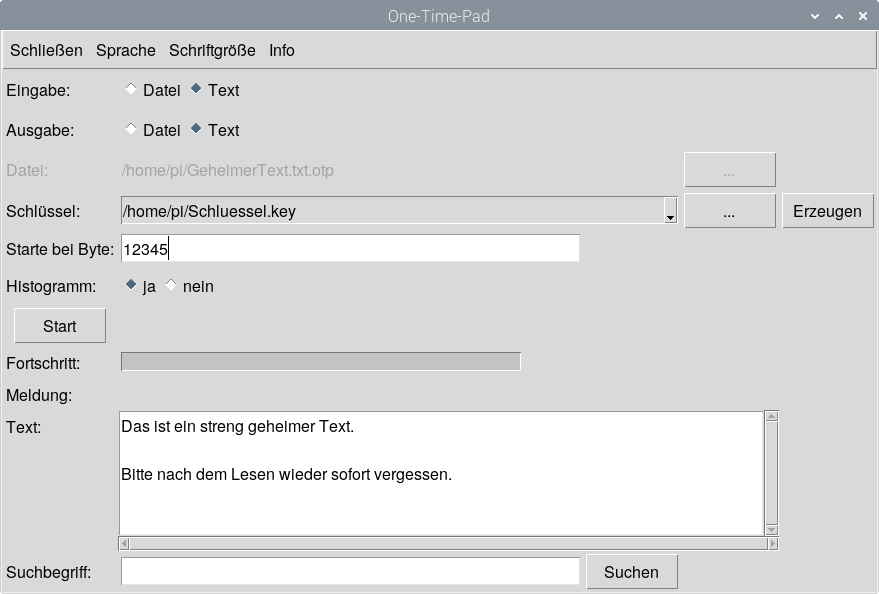The height and width of the screenshot is (594, 879).
Task: Choose 'nein' for Histogramm option
Action: click(x=171, y=286)
